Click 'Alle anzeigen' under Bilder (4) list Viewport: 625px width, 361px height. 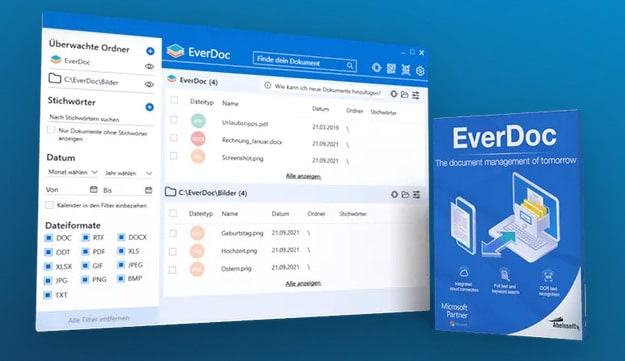[303, 283]
